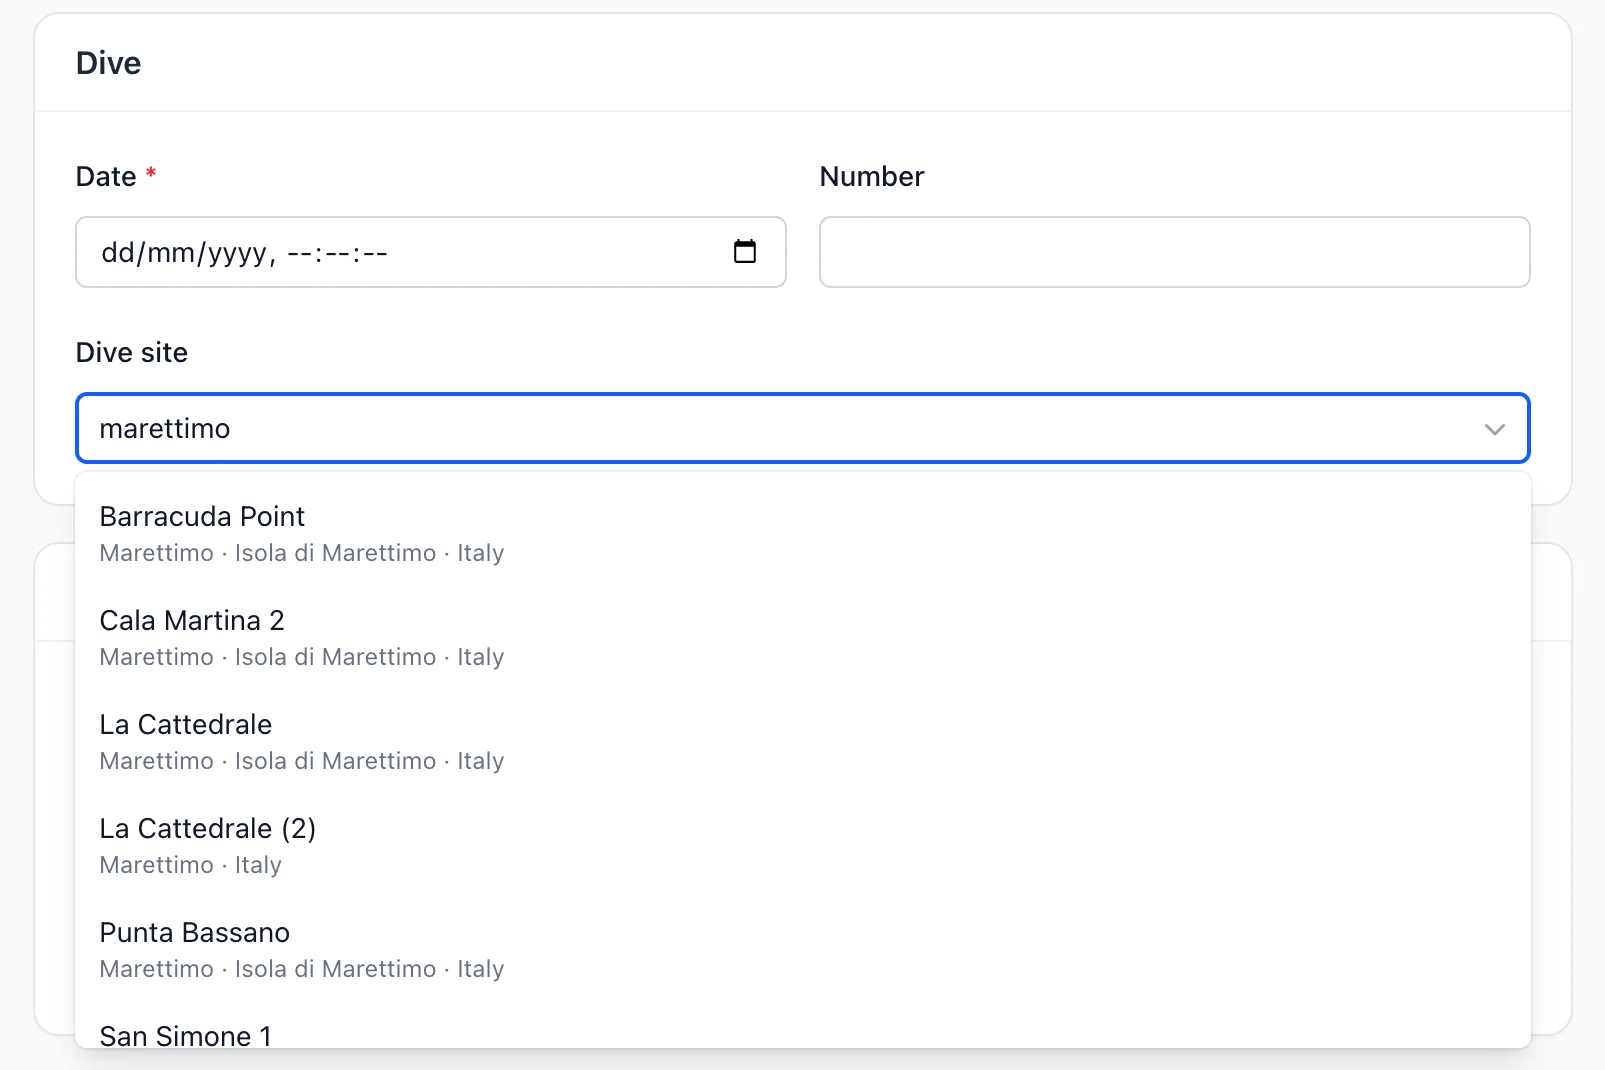Viewport: 1605px width, 1070px height.
Task: Click the Dive site label
Action: pos(132,352)
